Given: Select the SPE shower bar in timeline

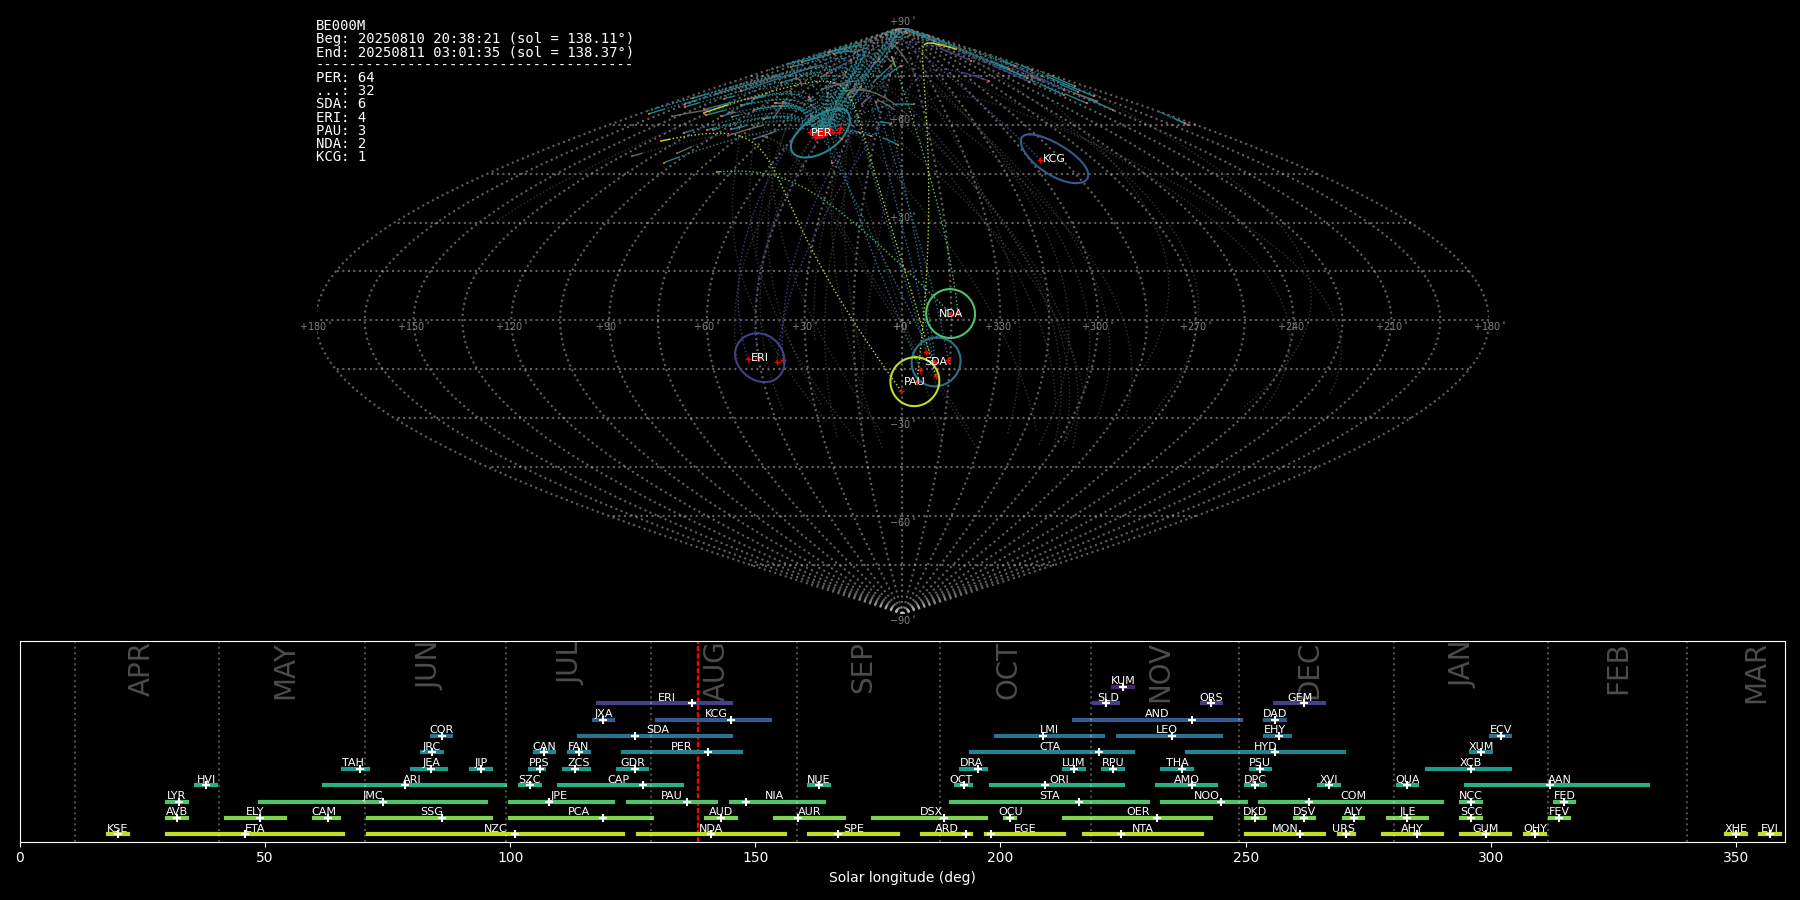Looking at the screenshot, I should coord(853,834).
